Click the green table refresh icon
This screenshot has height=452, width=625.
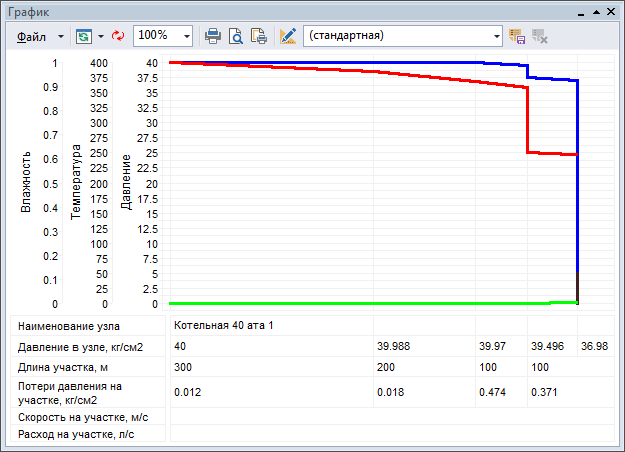pos(84,35)
